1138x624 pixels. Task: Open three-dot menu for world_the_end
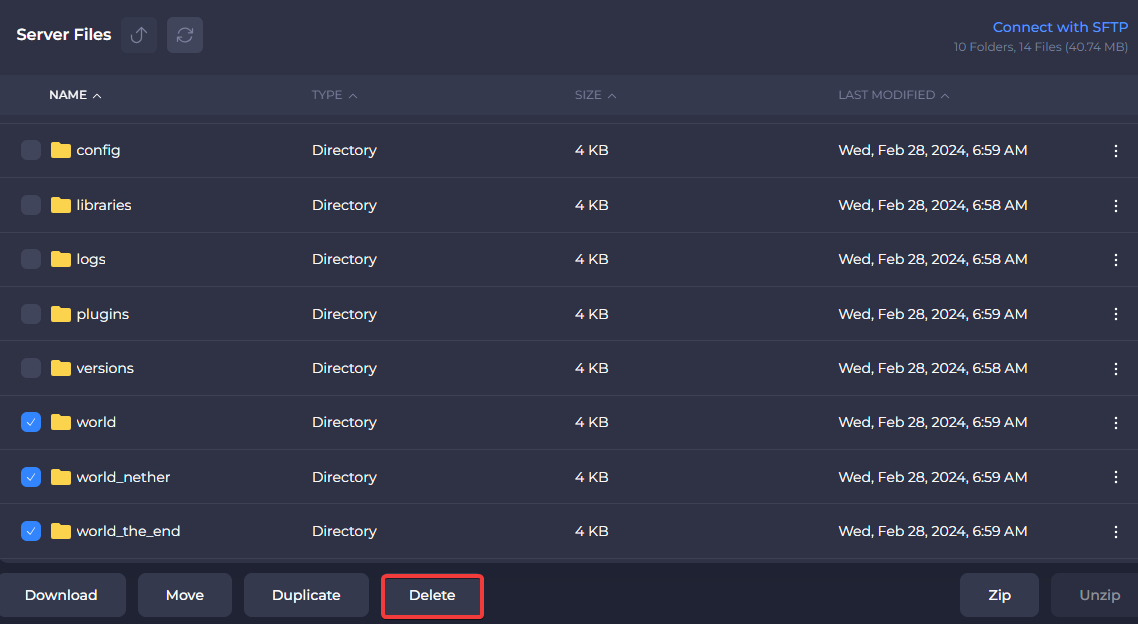coord(1116,532)
